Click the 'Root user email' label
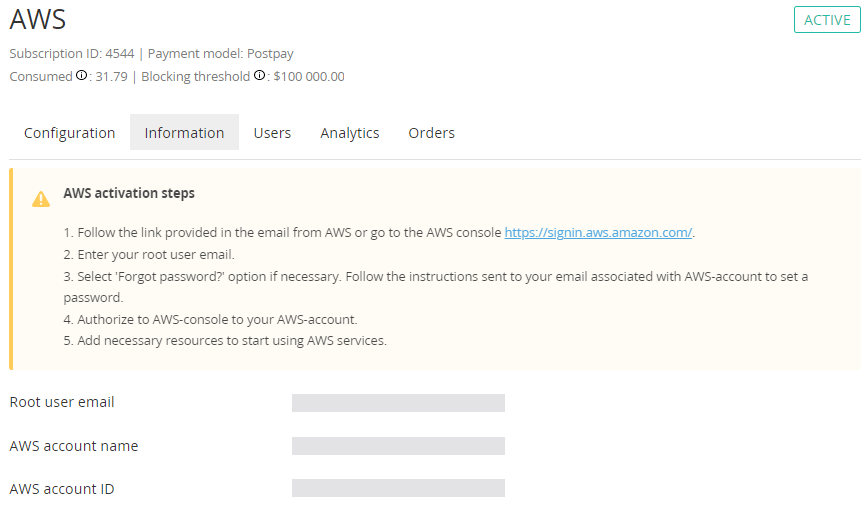 pyautogui.click(x=62, y=402)
